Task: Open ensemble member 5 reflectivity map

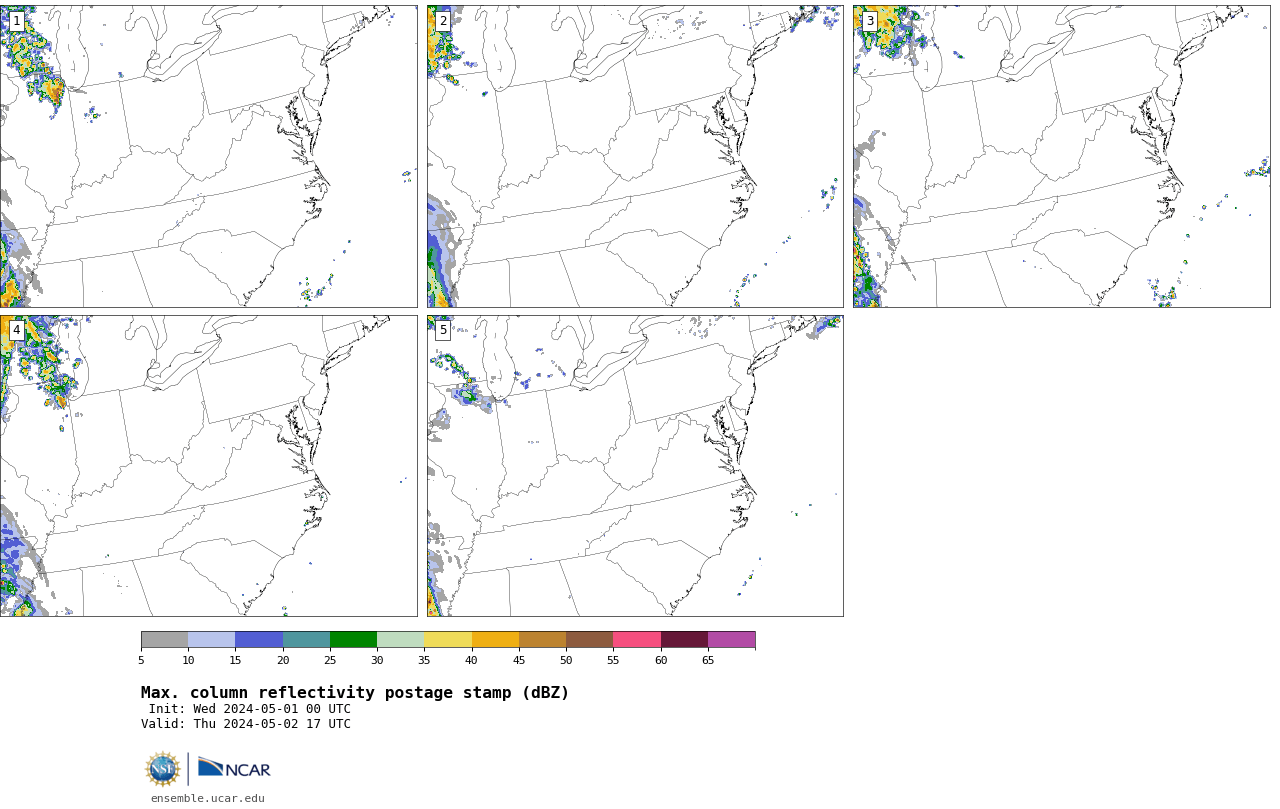Action: pos(635,466)
